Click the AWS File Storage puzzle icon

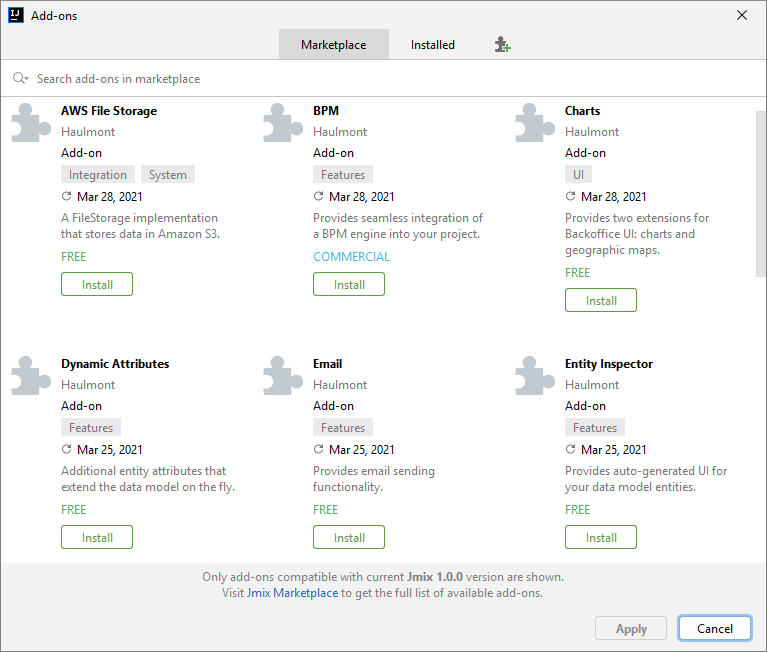pos(30,122)
